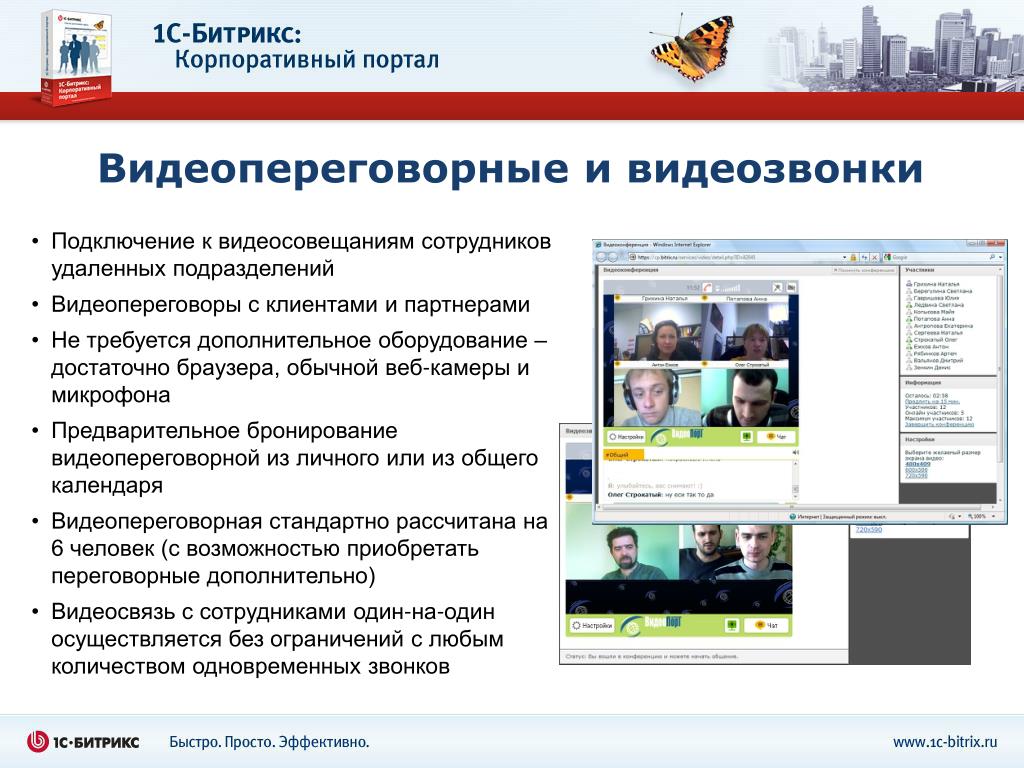Click the search magnifier icon
The image size is (1024, 768).
click(x=992, y=257)
